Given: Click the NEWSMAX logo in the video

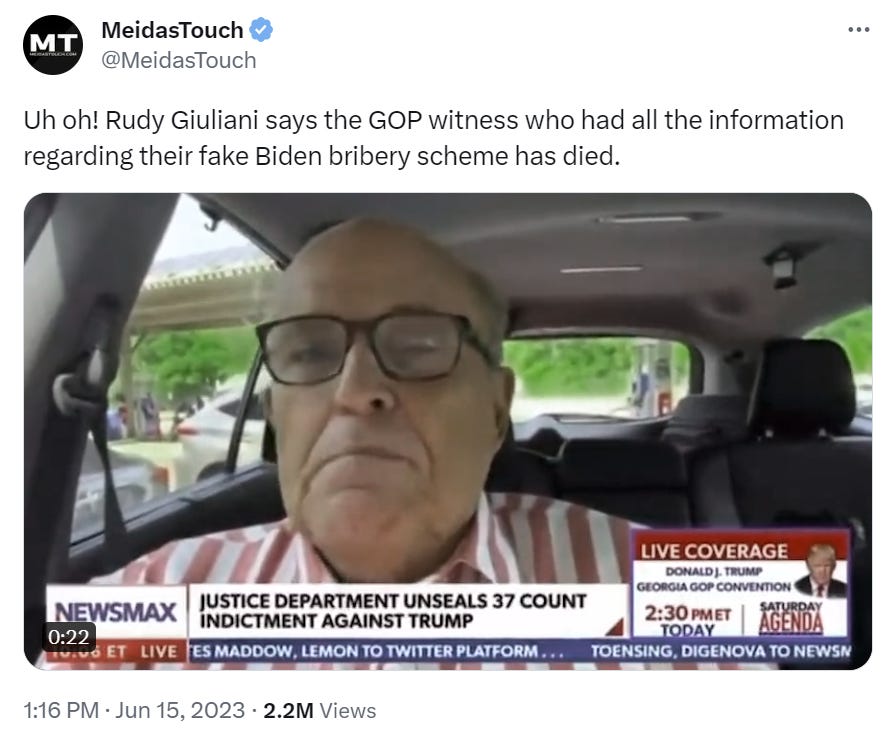Looking at the screenshot, I should (x=115, y=611).
